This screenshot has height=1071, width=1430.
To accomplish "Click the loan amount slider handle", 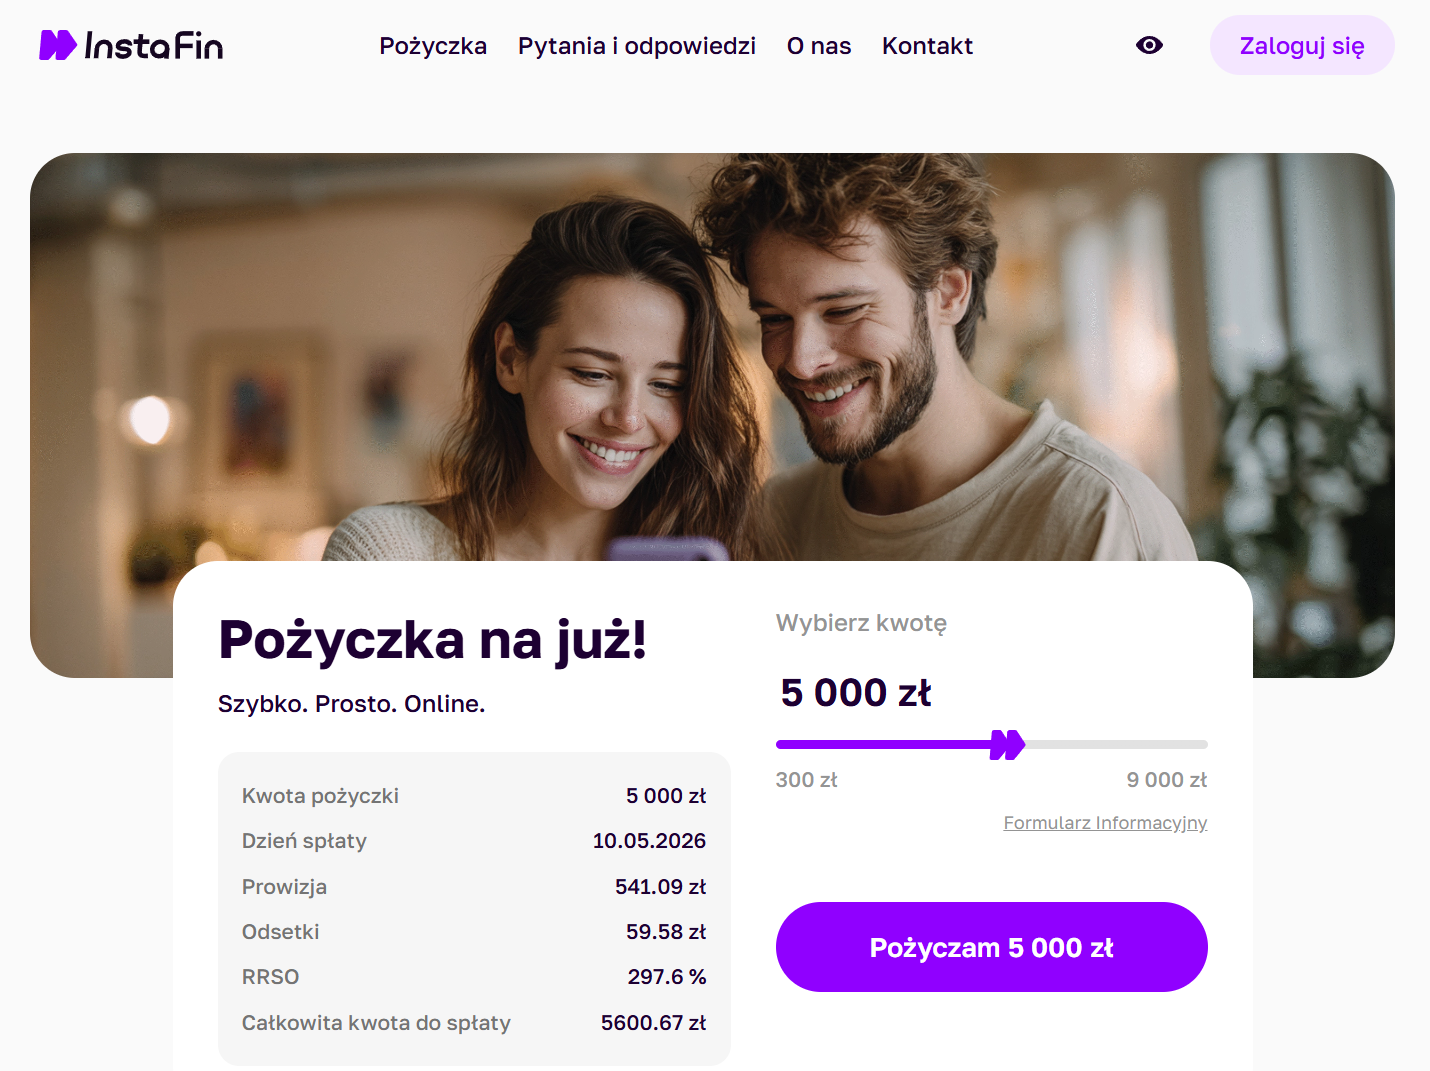I will tap(1007, 744).
